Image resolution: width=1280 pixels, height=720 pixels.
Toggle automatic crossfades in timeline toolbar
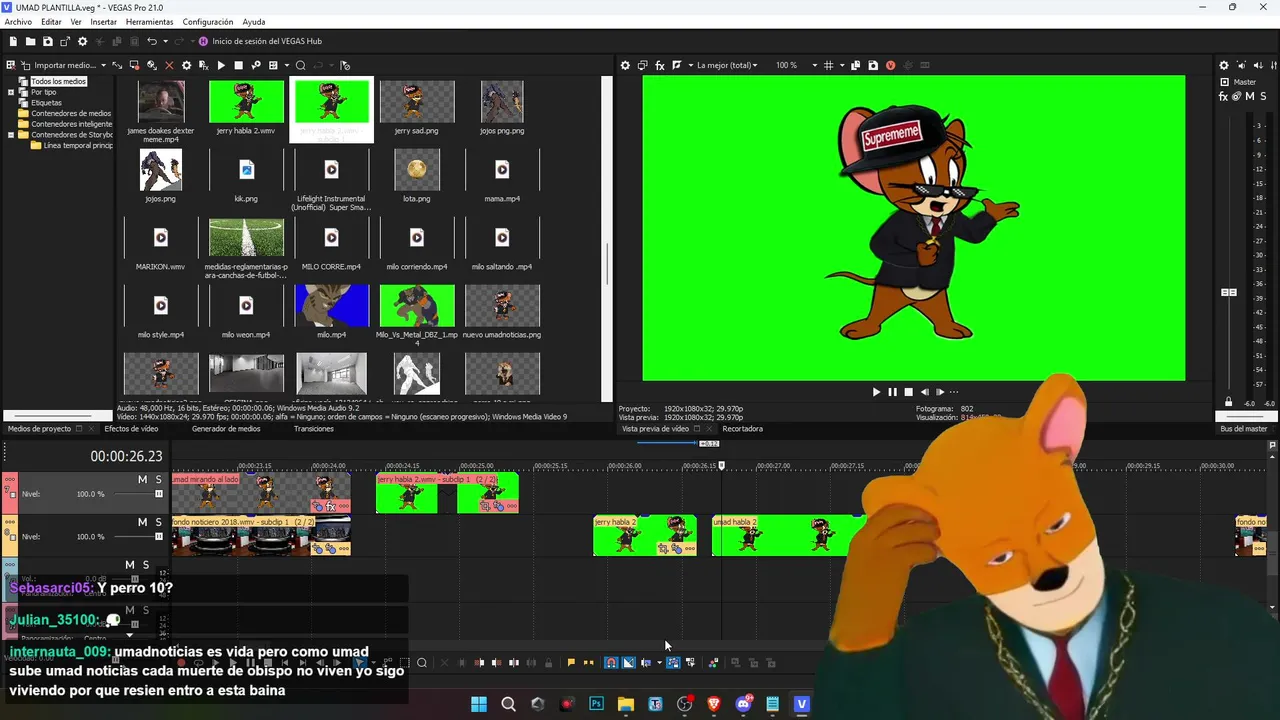tap(628, 662)
